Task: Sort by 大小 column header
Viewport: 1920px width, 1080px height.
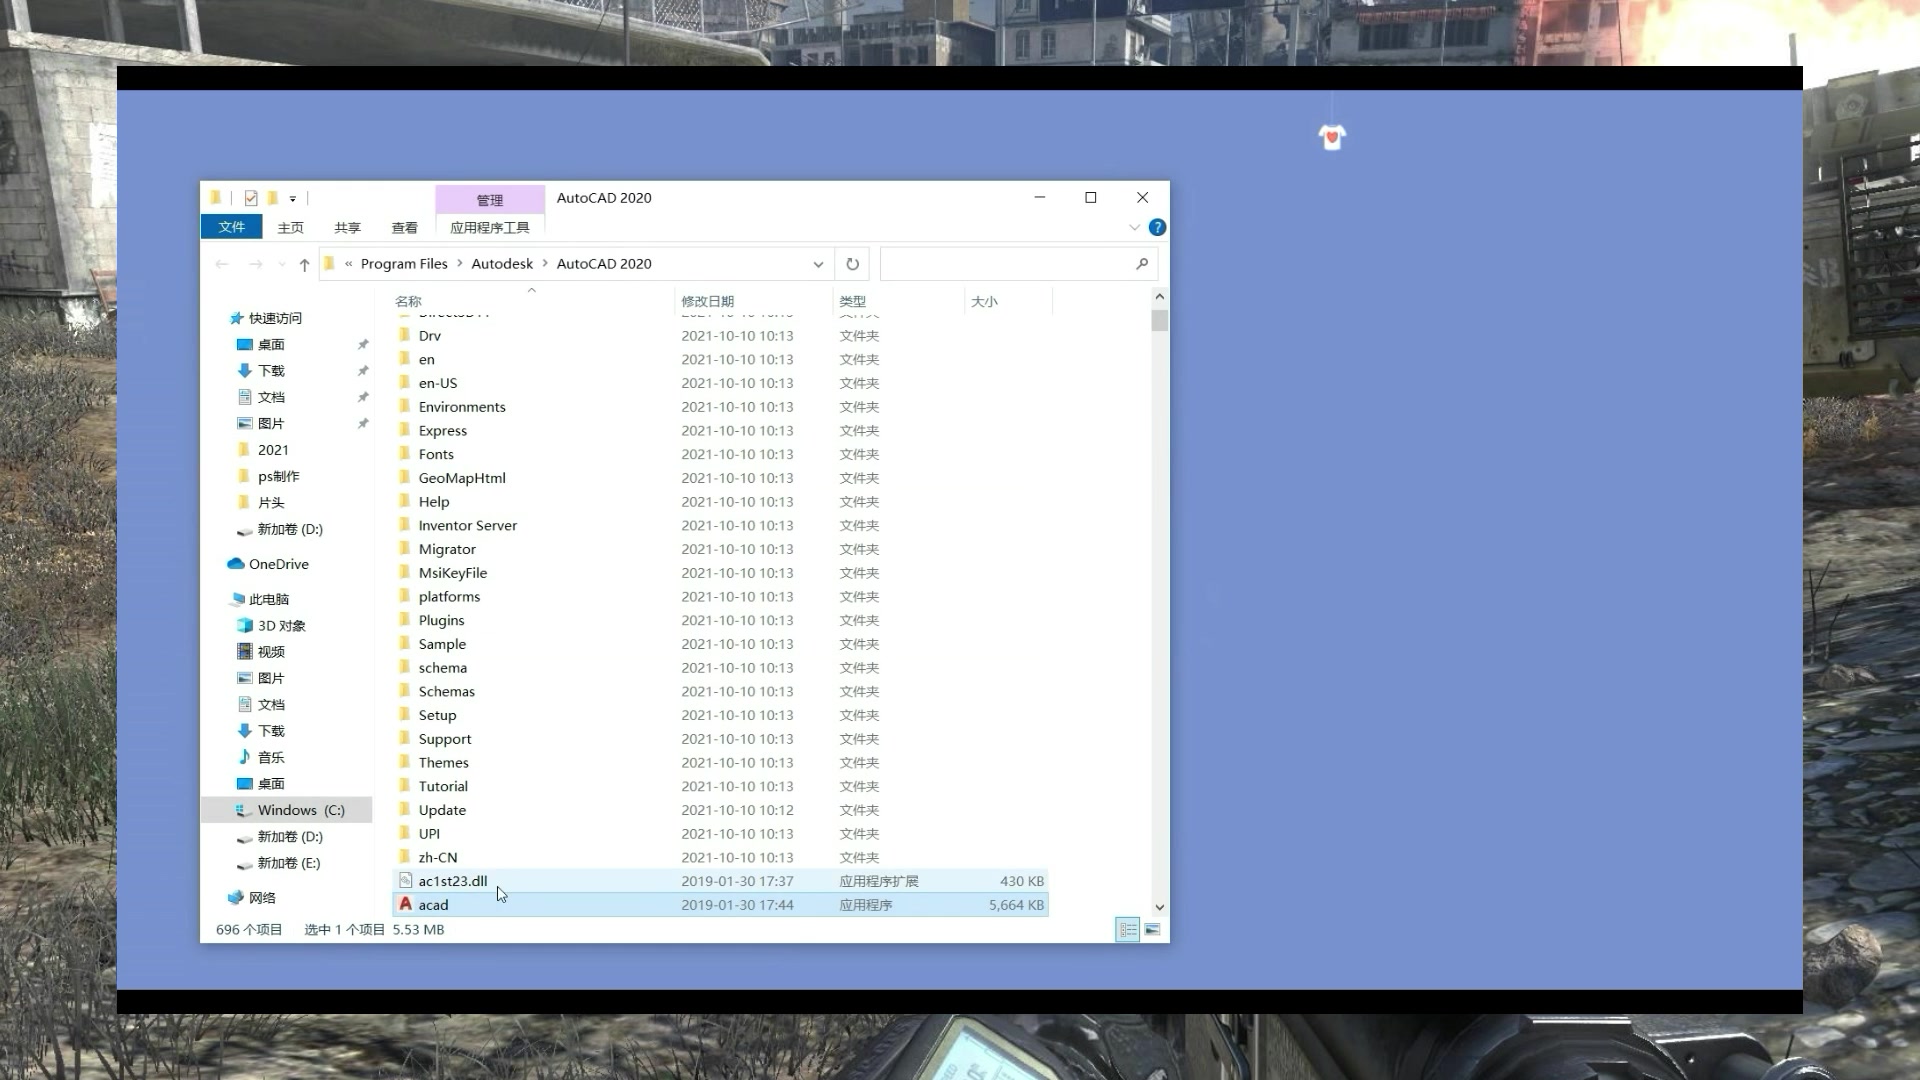Action: 1008,301
